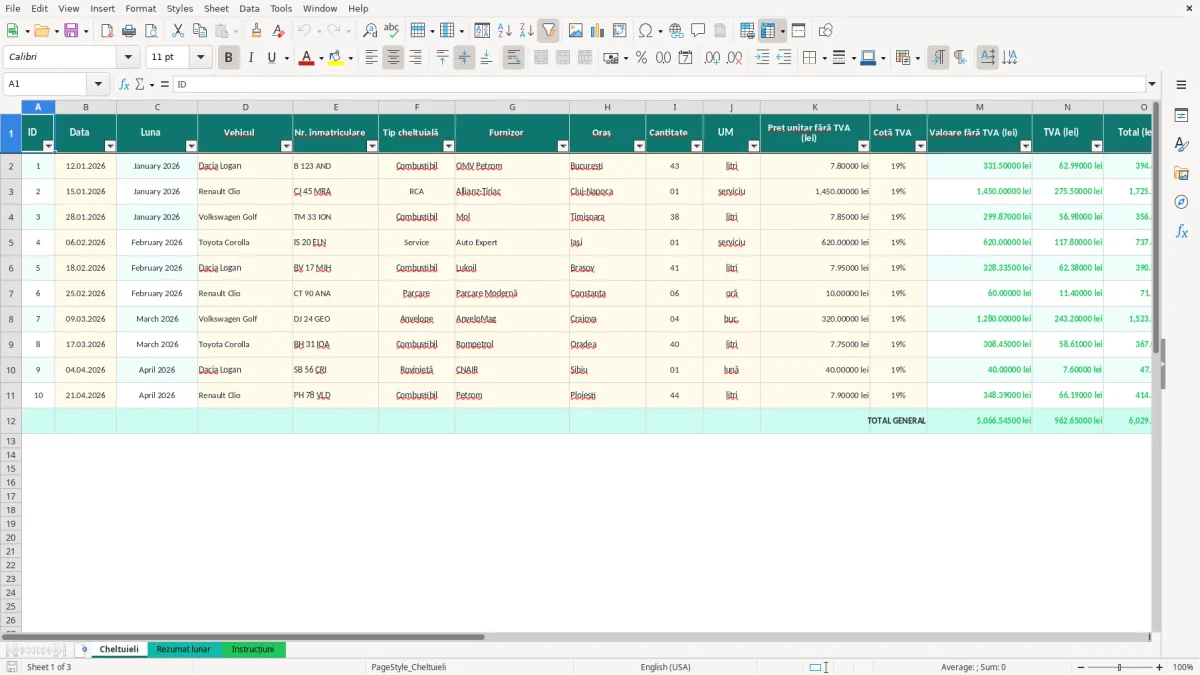The image size is (1200, 675).
Task: Open the Vehicul column filter dropdown
Action: click(286, 146)
